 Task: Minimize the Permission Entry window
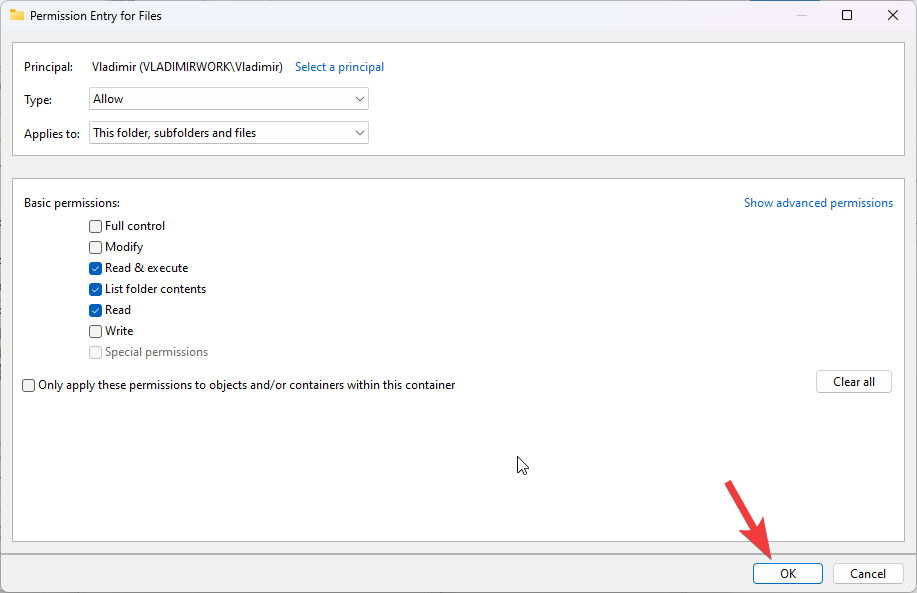(x=801, y=16)
